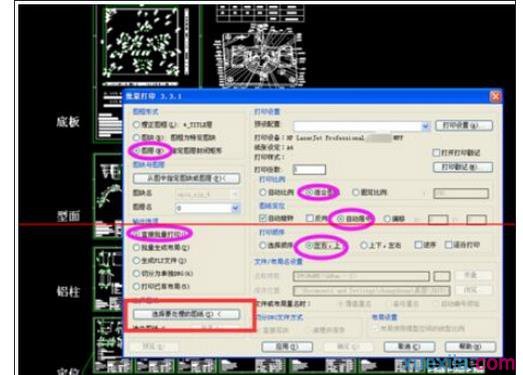Viewport: 523px width, 375px height.
Task: Click the 打印设置 button
Action: click(464, 125)
